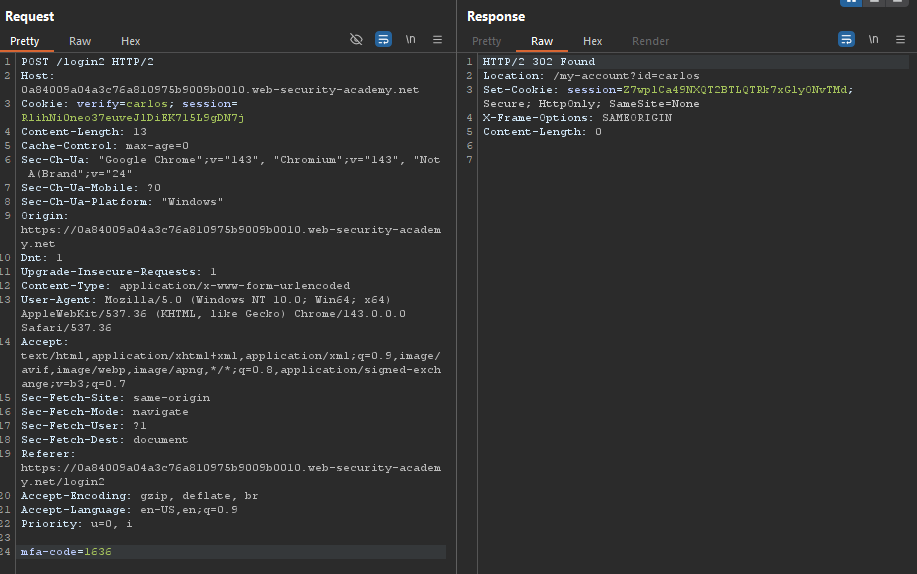Click the Sec-Ch-Ua-Platform: "Windows" line
The image size is (917, 574).
tap(122, 202)
